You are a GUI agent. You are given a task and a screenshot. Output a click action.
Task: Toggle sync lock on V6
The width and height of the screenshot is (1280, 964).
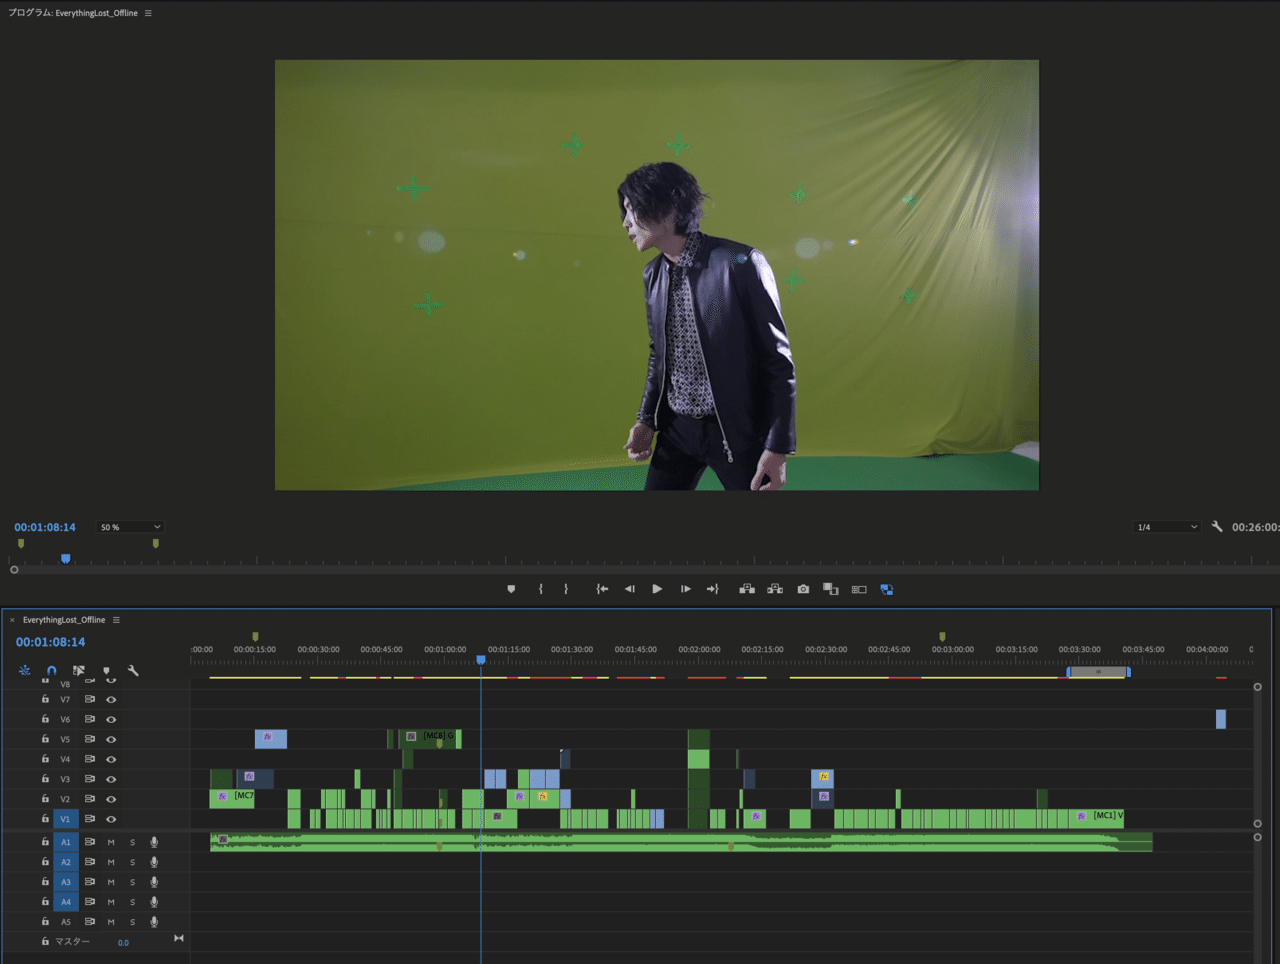click(90, 719)
